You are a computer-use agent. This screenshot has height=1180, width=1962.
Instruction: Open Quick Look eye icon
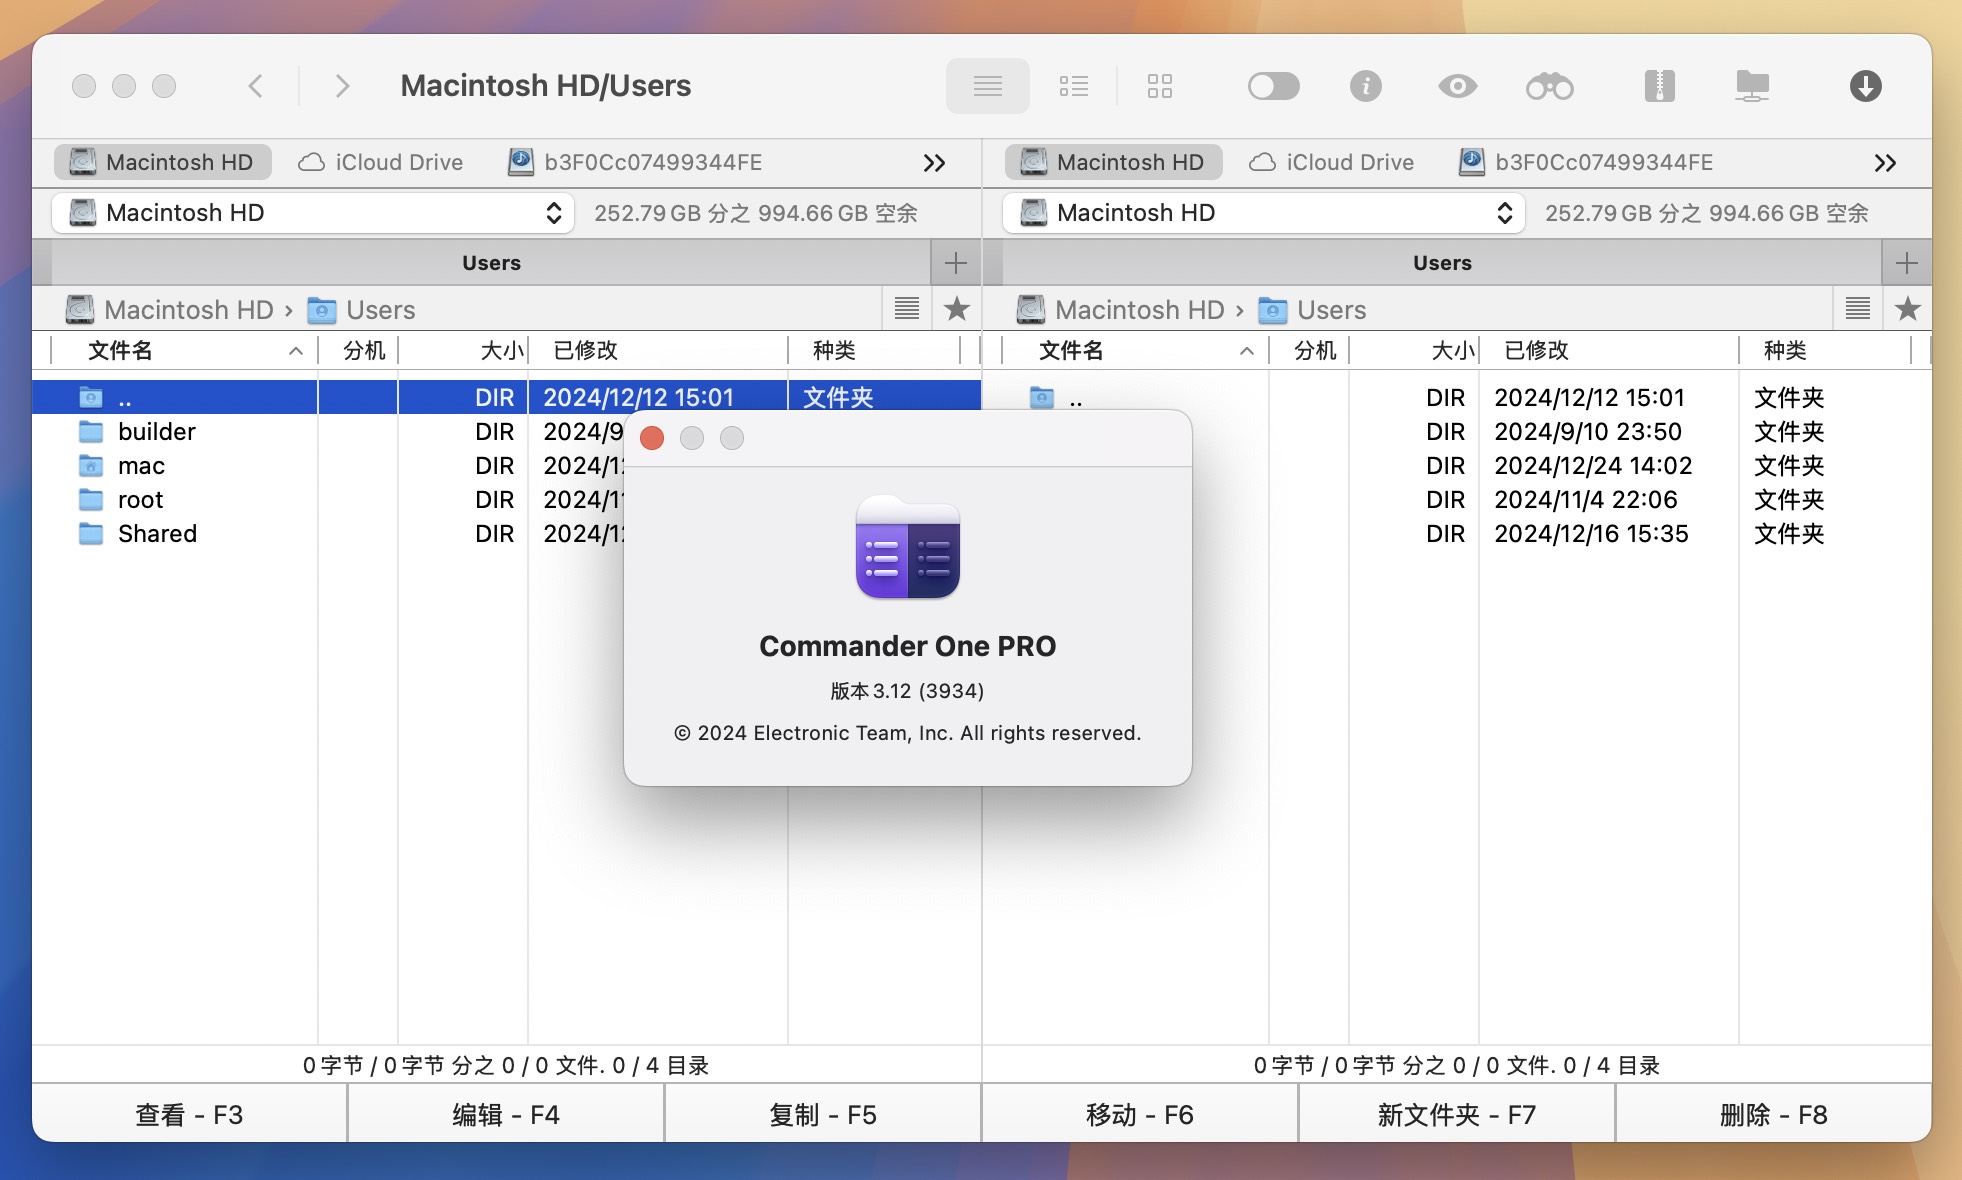(1457, 86)
